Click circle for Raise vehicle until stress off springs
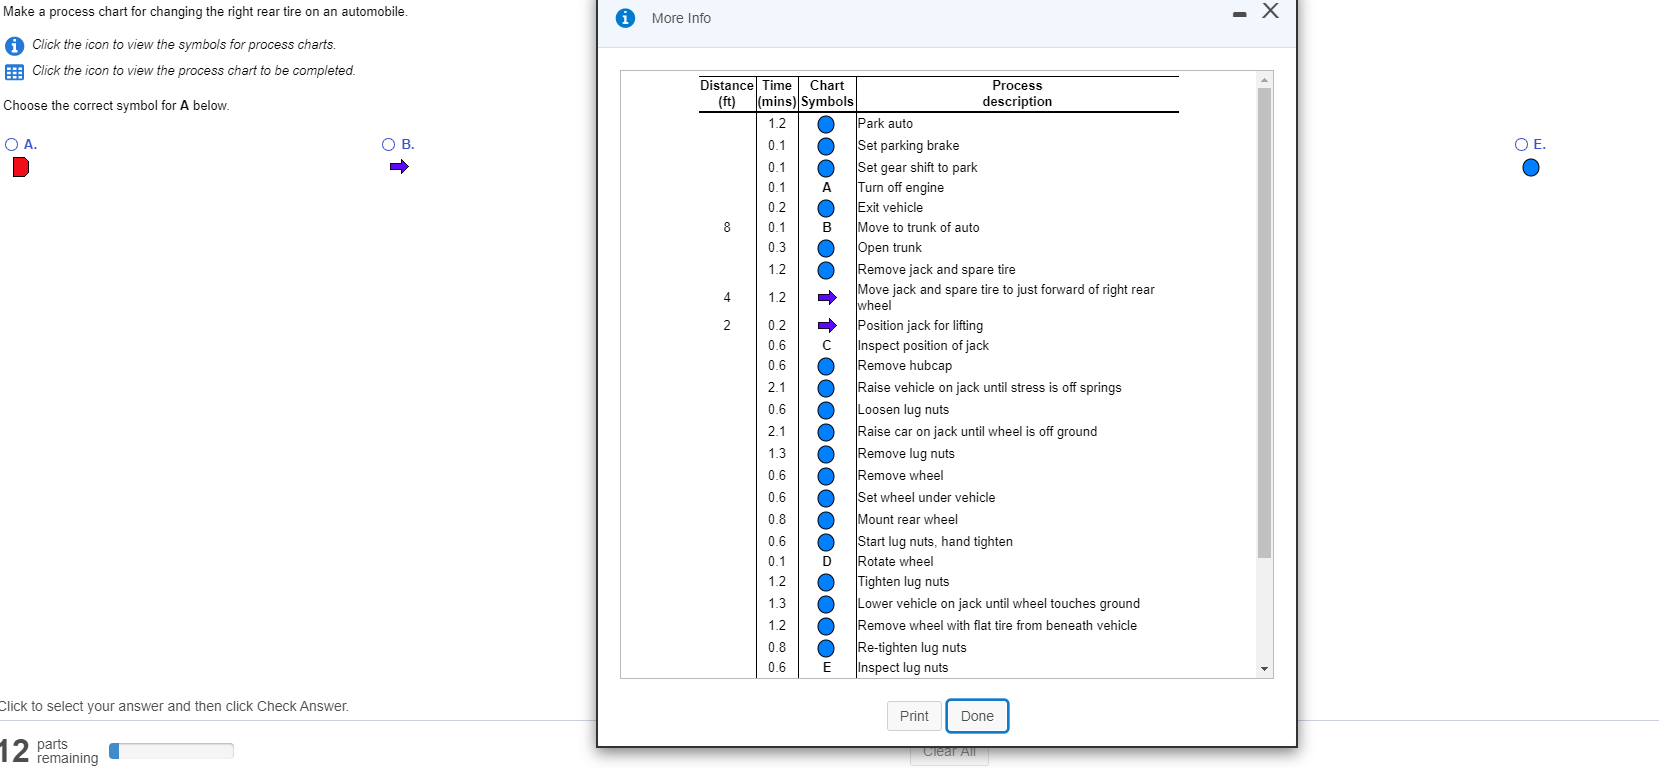This screenshot has height=768, width=1659. pos(826,388)
